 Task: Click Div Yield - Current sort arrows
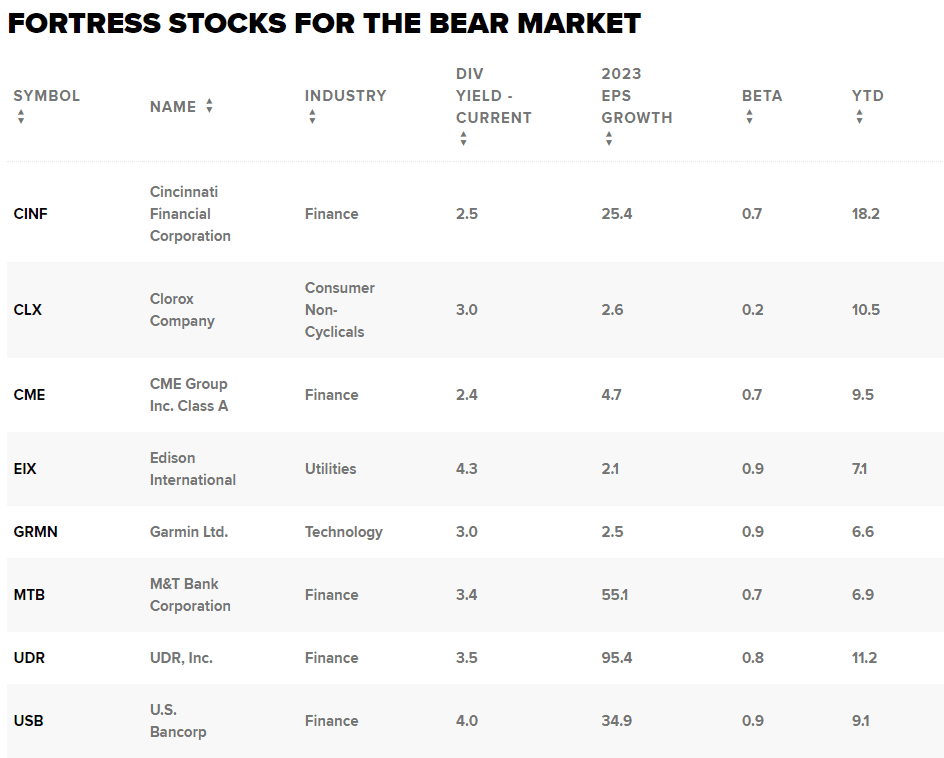463,139
